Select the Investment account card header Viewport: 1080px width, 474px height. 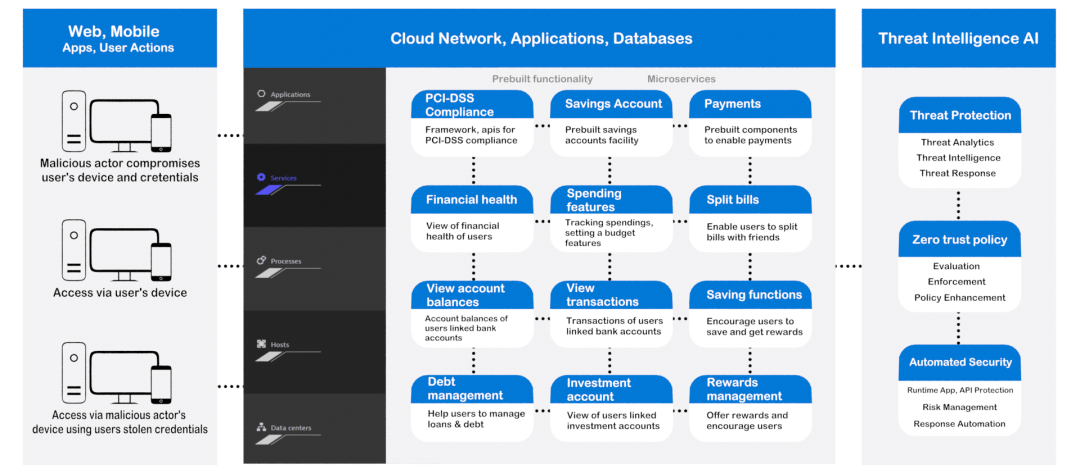(612, 389)
